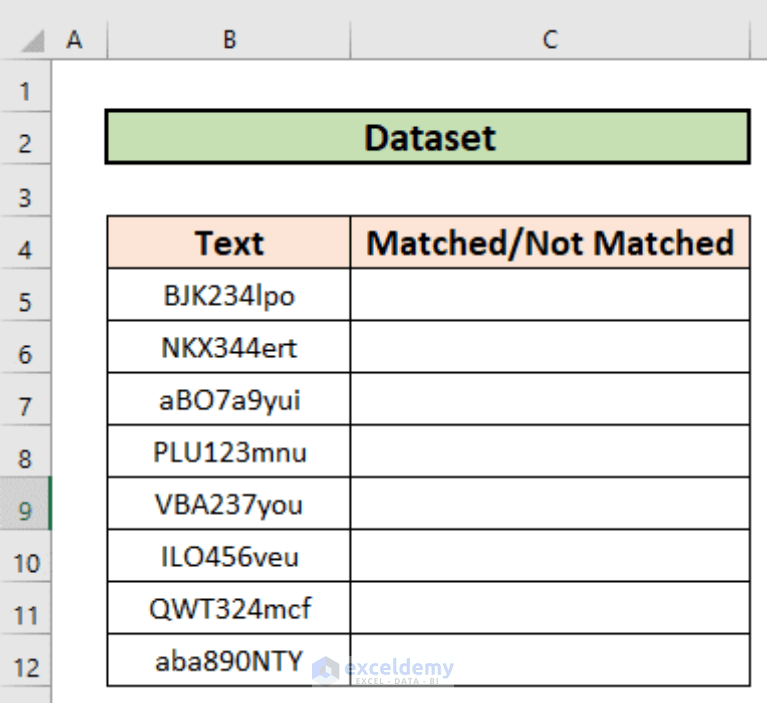Select cell containing QWT324mcf
Image resolution: width=767 pixels, height=703 pixels.
(229, 609)
